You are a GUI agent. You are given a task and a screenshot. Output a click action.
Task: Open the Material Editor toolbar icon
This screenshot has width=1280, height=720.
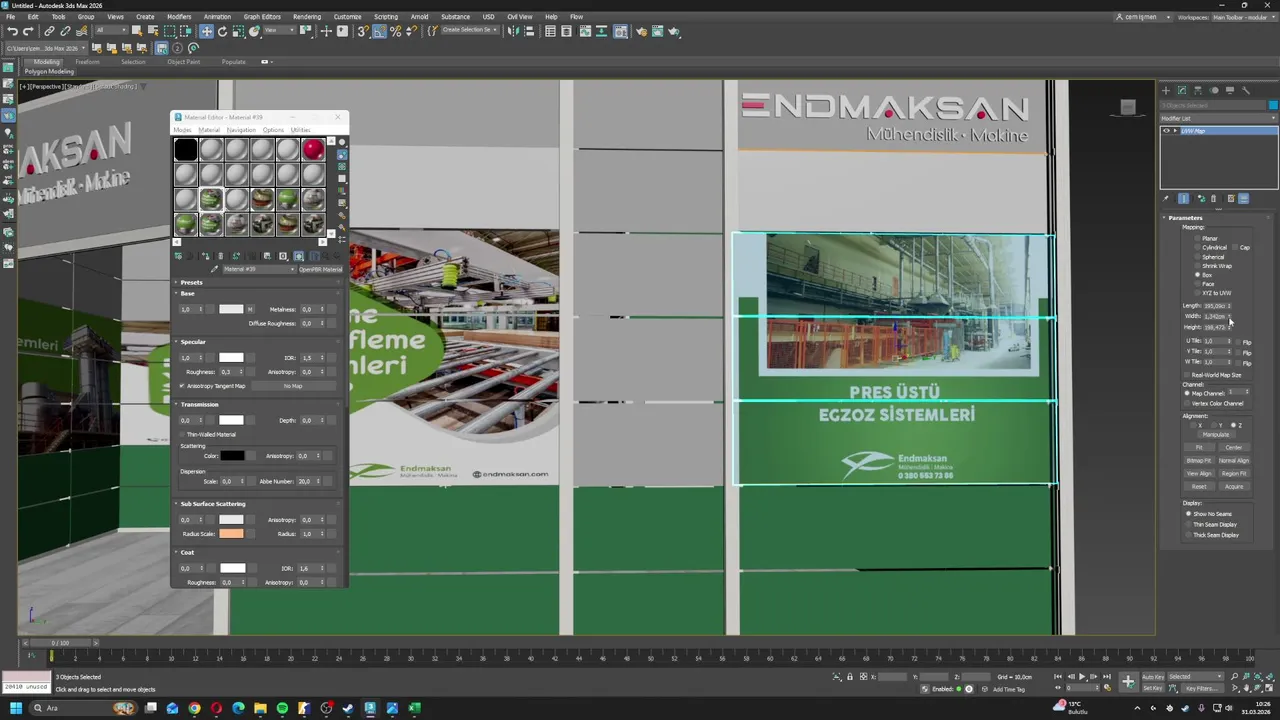[x=621, y=31]
